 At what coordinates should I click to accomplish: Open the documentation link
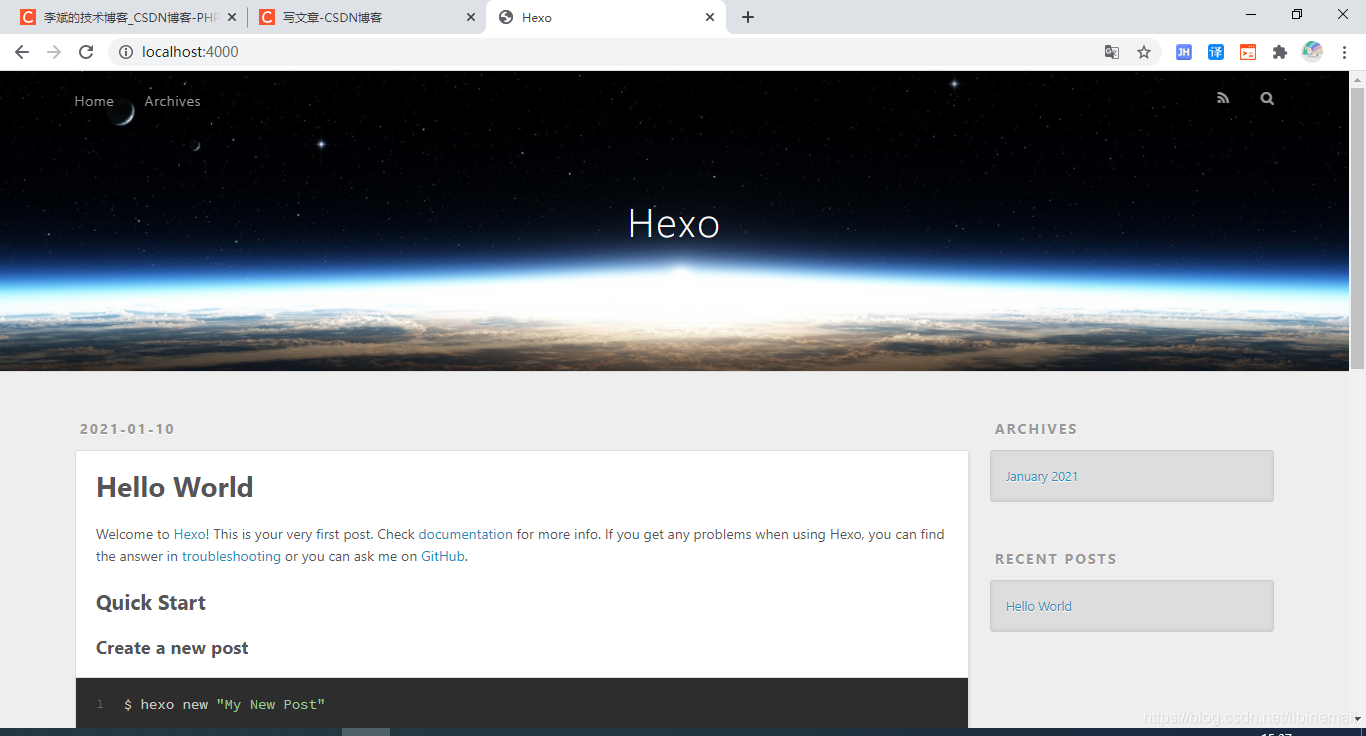coord(466,534)
